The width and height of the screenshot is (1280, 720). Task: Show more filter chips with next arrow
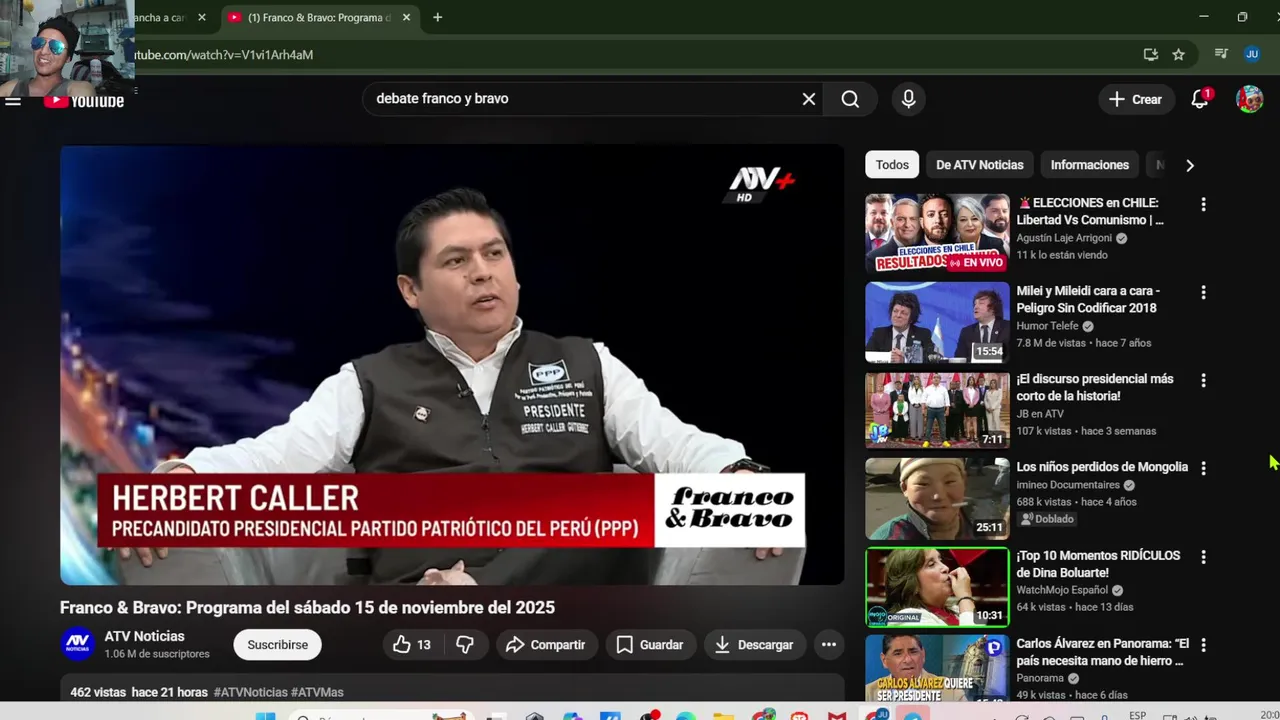click(1189, 165)
